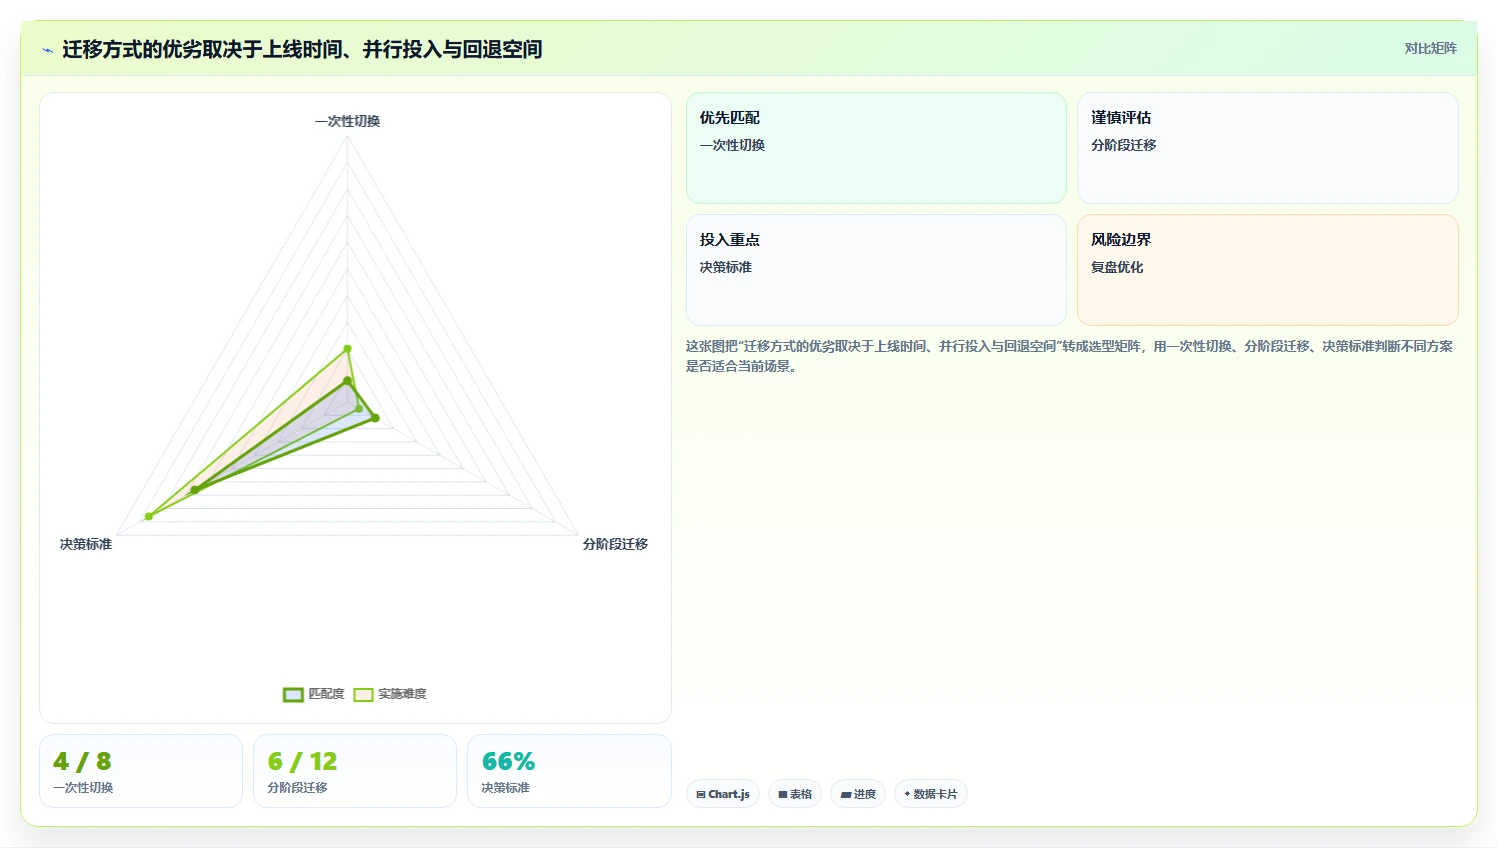Open the 谨慎评估 card
This screenshot has width=1498, height=848.
(x=1267, y=148)
